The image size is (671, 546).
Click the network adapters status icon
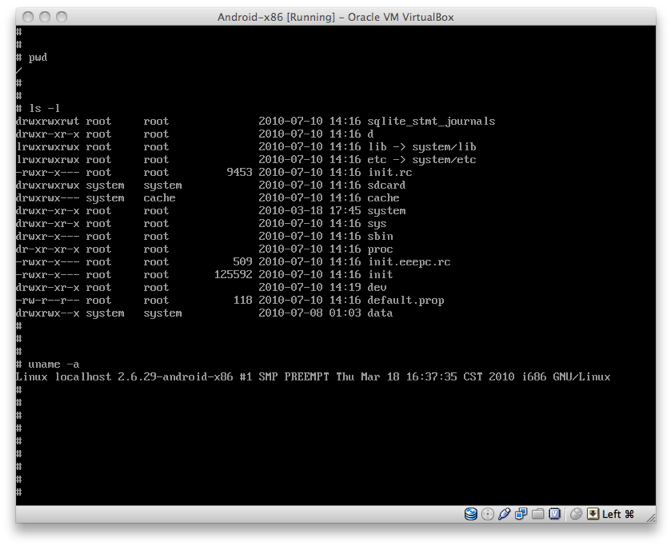tap(521, 514)
